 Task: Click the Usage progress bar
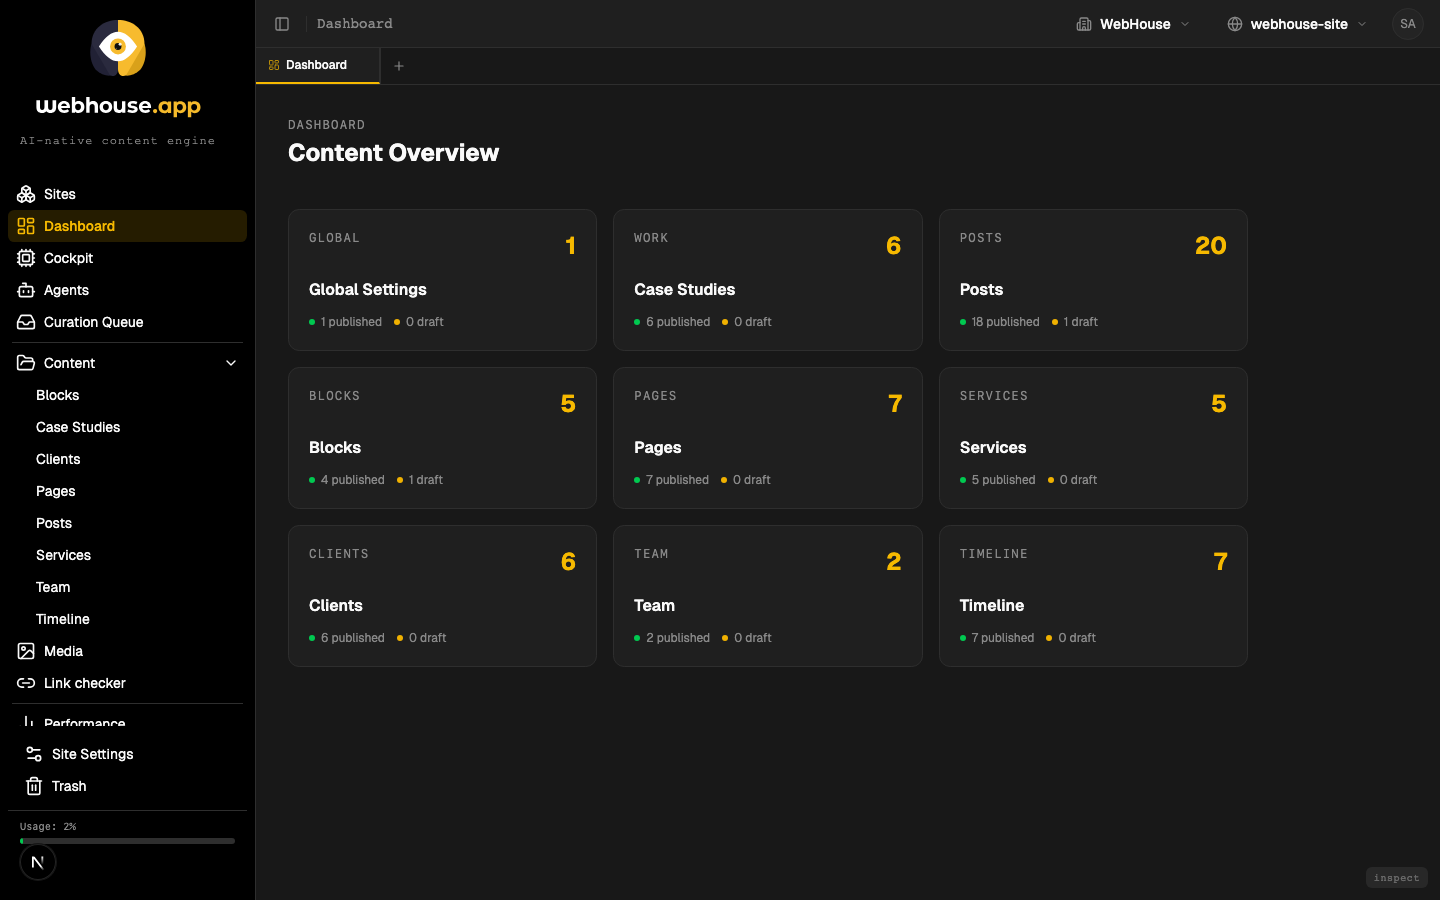coord(127,841)
